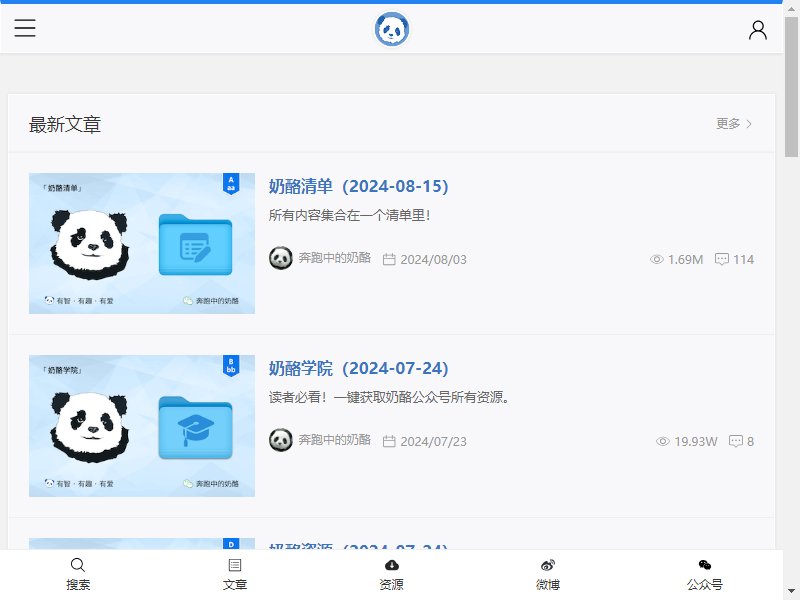Viewport: 800px width, 600px height.
Task: Click comment icon beside 114
Action: [722, 259]
